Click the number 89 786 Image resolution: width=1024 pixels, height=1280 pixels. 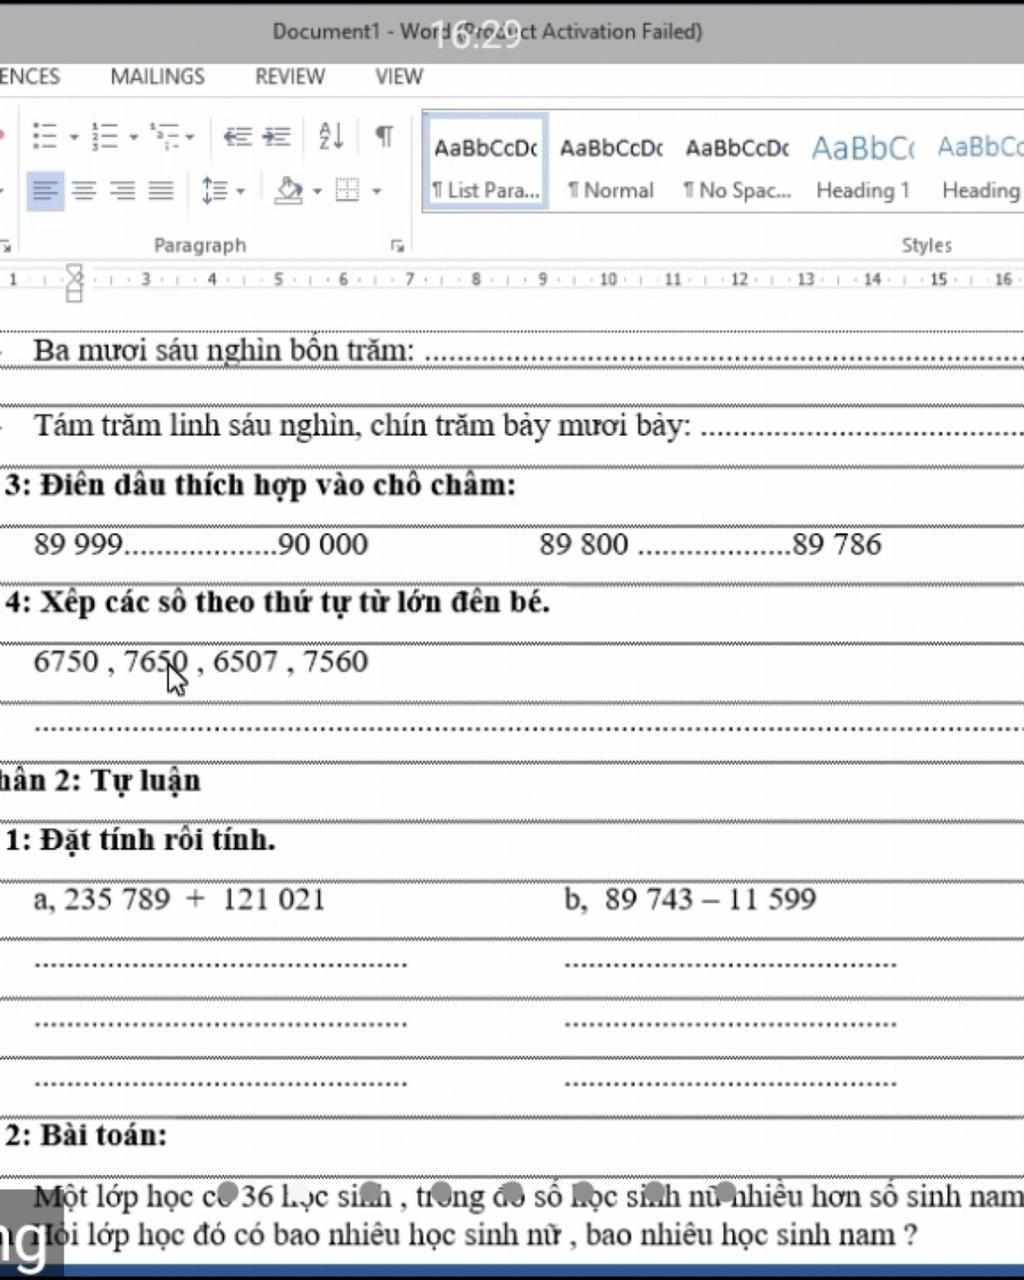(x=837, y=545)
